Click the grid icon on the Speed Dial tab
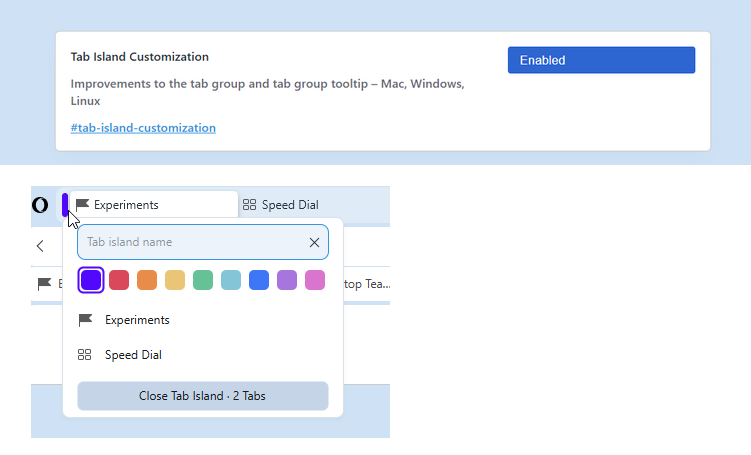The width and height of the screenshot is (751, 455). (x=249, y=205)
